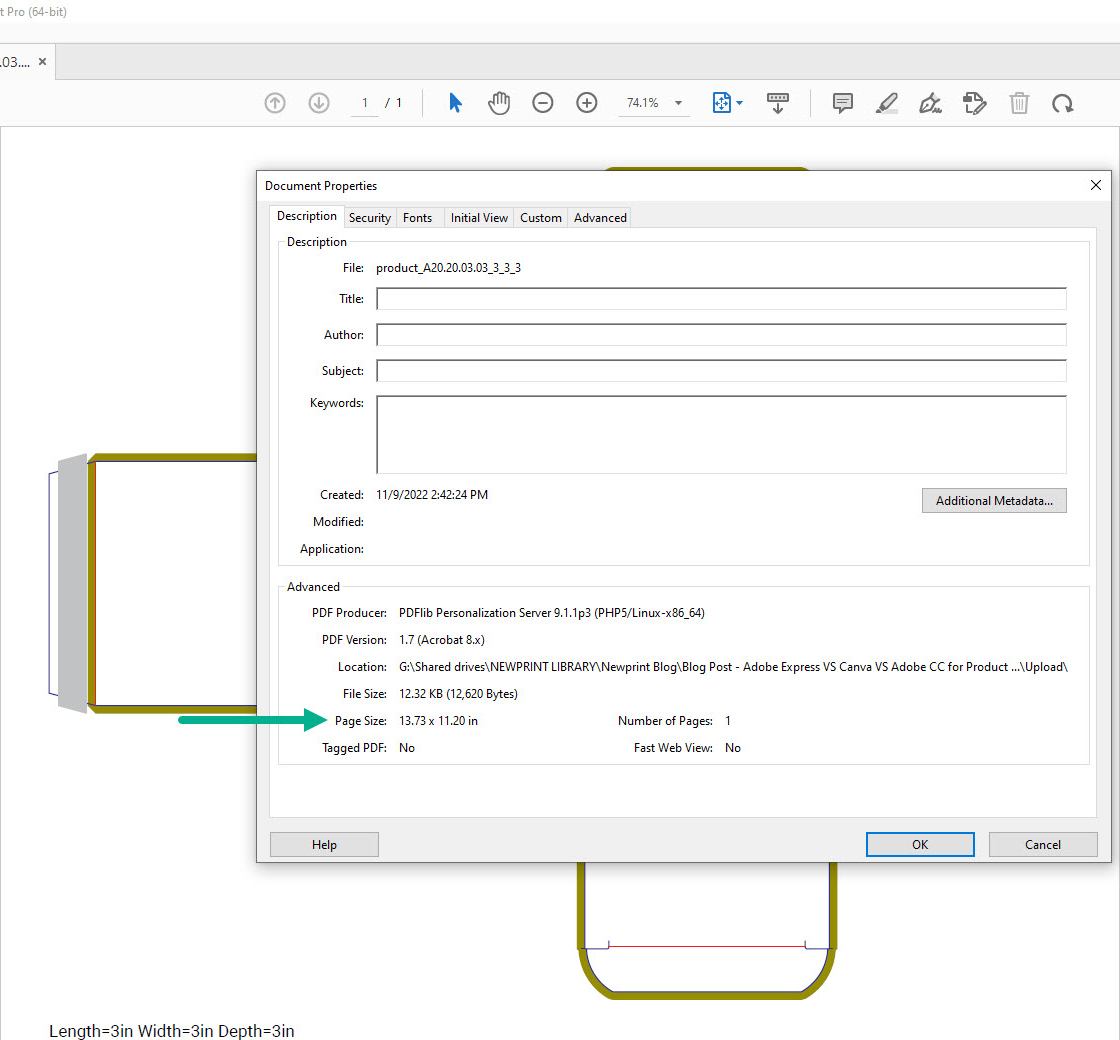Viewport: 1120px width, 1040px height.
Task: Click inside the Title input field
Action: tap(720, 298)
